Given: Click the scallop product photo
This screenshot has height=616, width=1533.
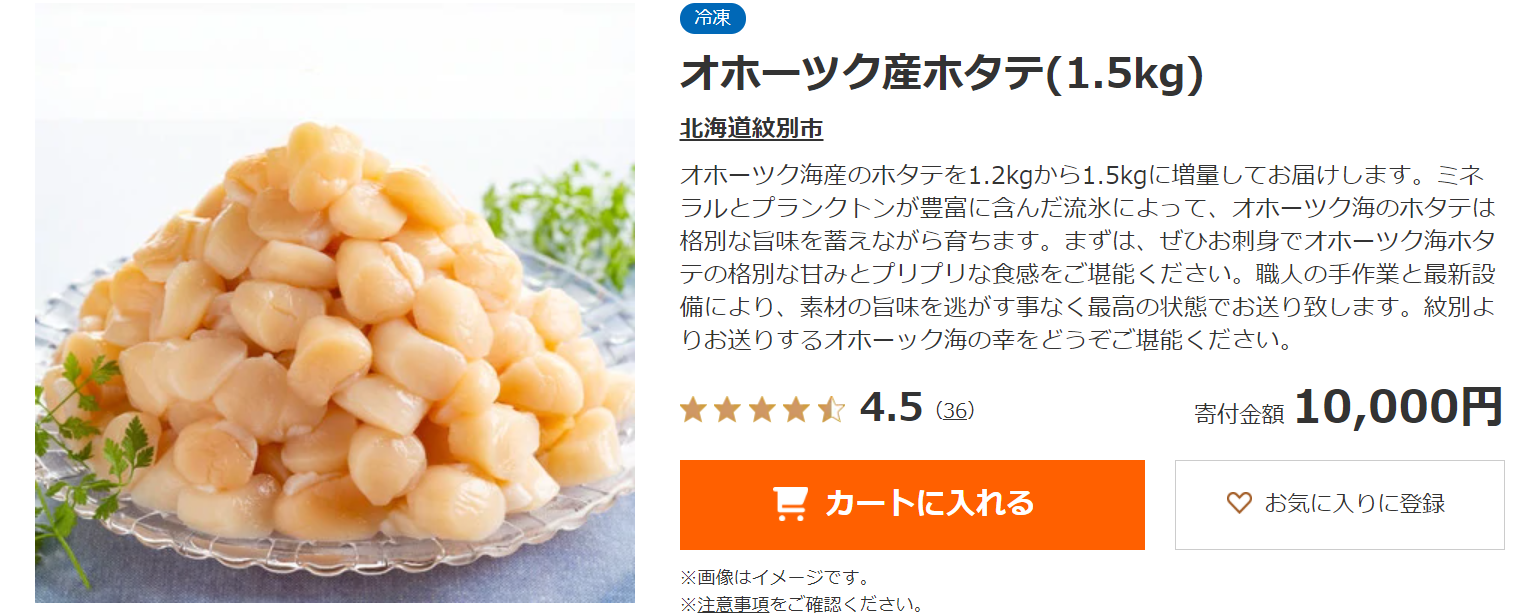Looking at the screenshot, I should (x=335, y=303).
